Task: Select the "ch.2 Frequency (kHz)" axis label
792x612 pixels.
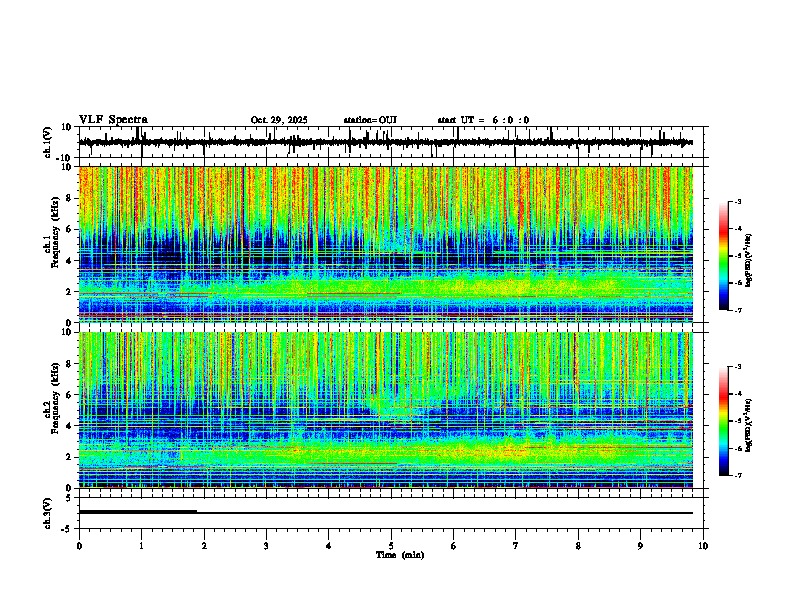Action: [x=52, y=398]
